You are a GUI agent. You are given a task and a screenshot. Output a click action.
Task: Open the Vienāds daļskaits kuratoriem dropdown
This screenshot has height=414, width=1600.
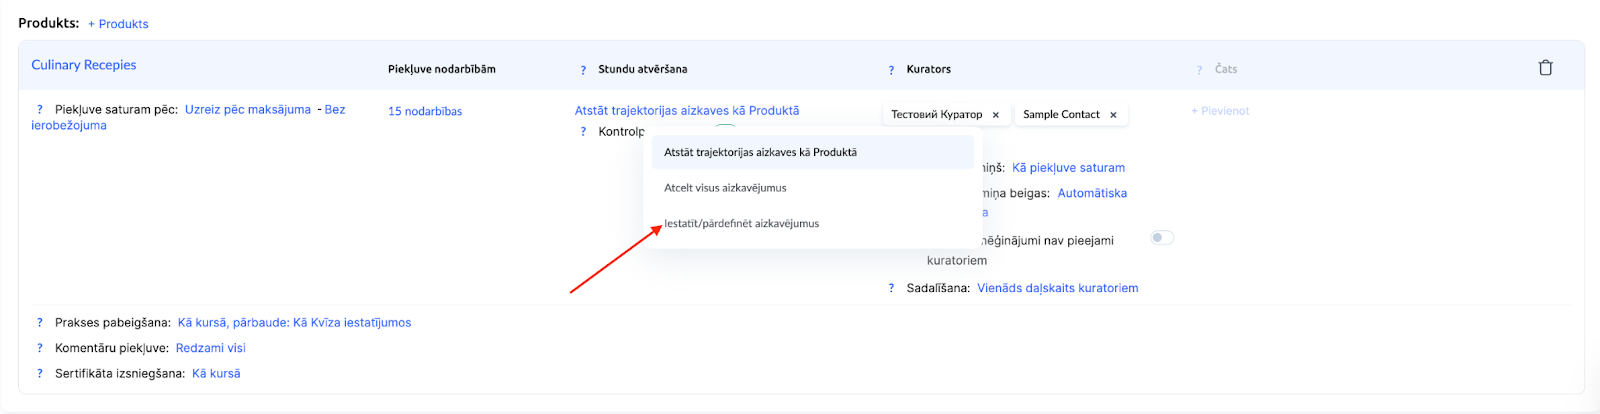coord(1057,288)
